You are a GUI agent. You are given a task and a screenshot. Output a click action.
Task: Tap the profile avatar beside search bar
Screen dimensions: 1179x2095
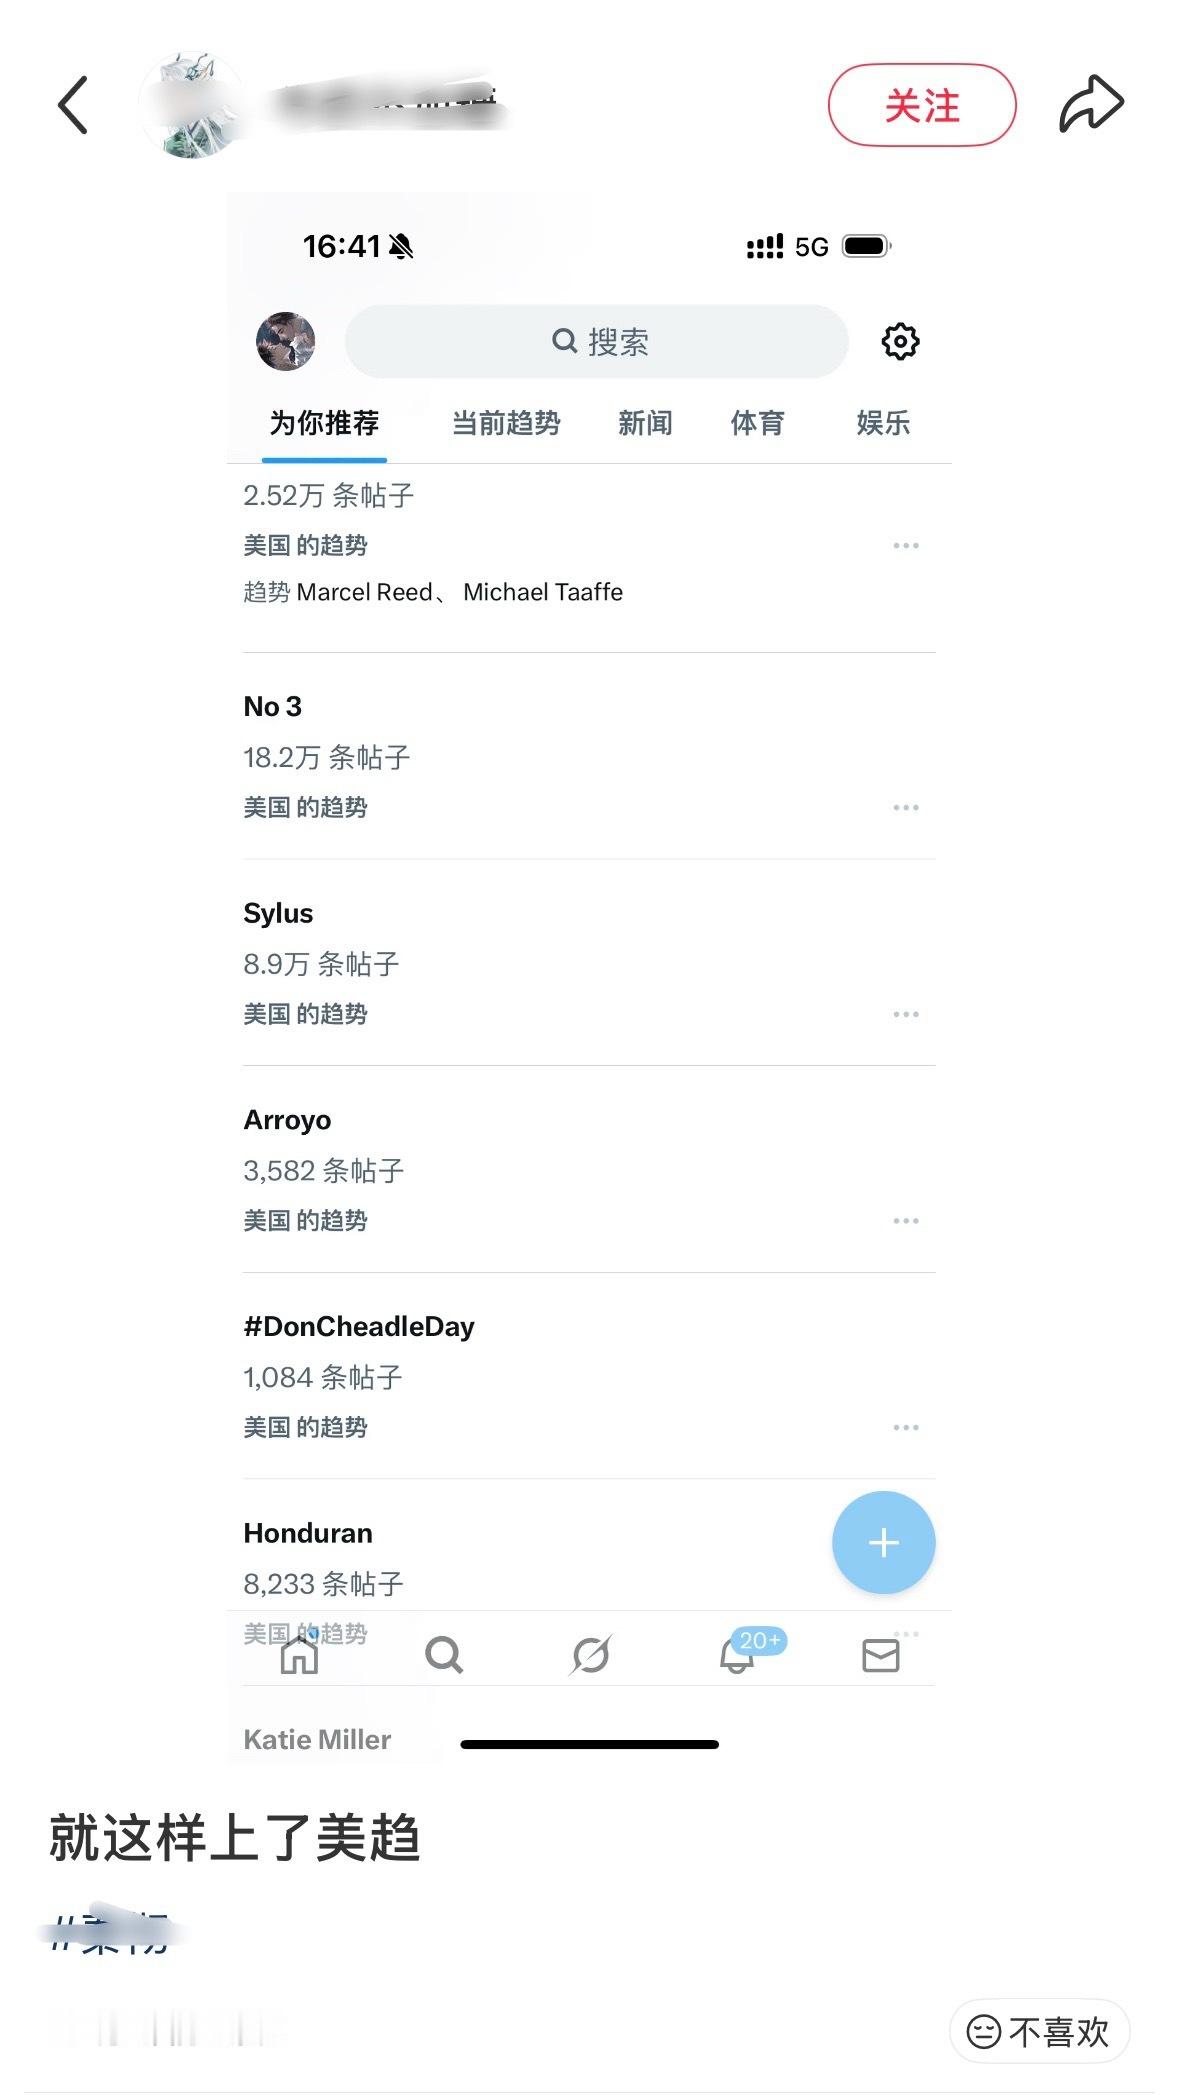(286, 341)
